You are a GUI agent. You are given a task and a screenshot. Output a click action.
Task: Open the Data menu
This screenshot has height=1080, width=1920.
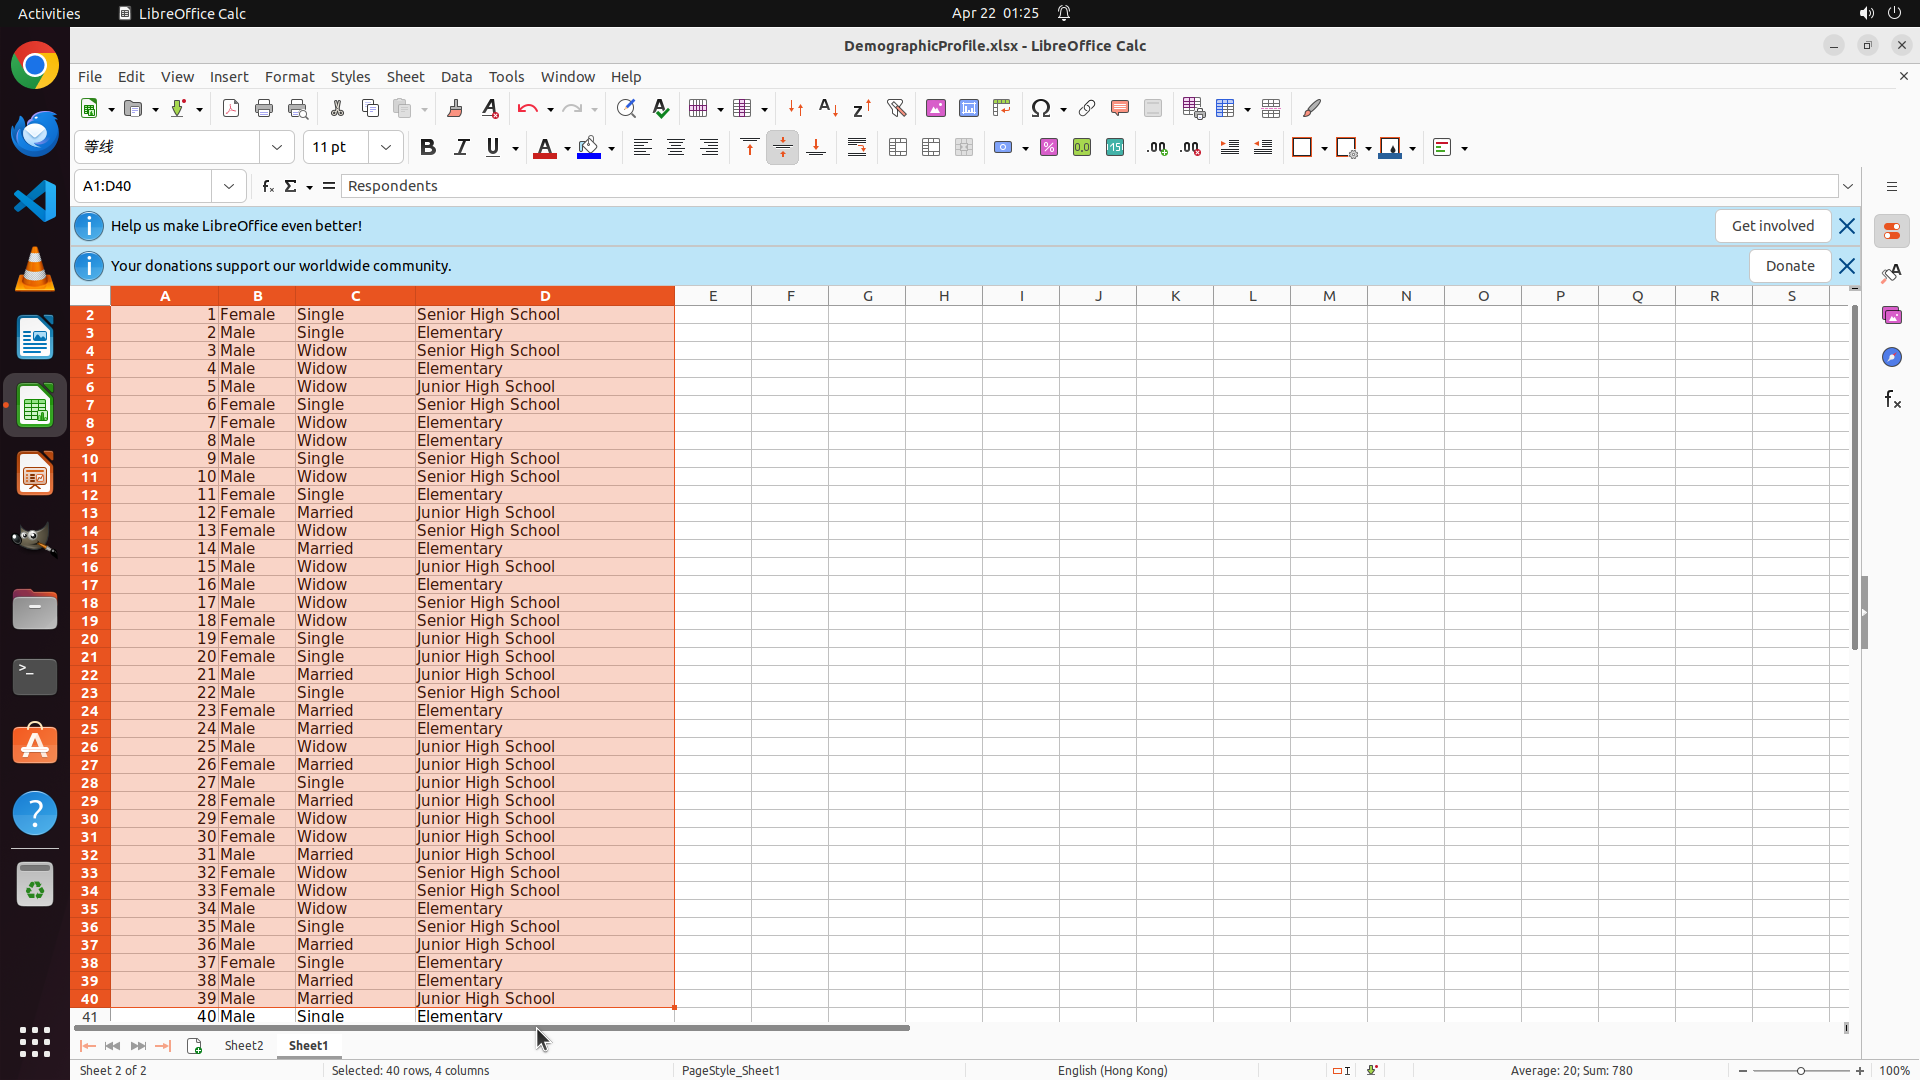[x=456, y=77]
